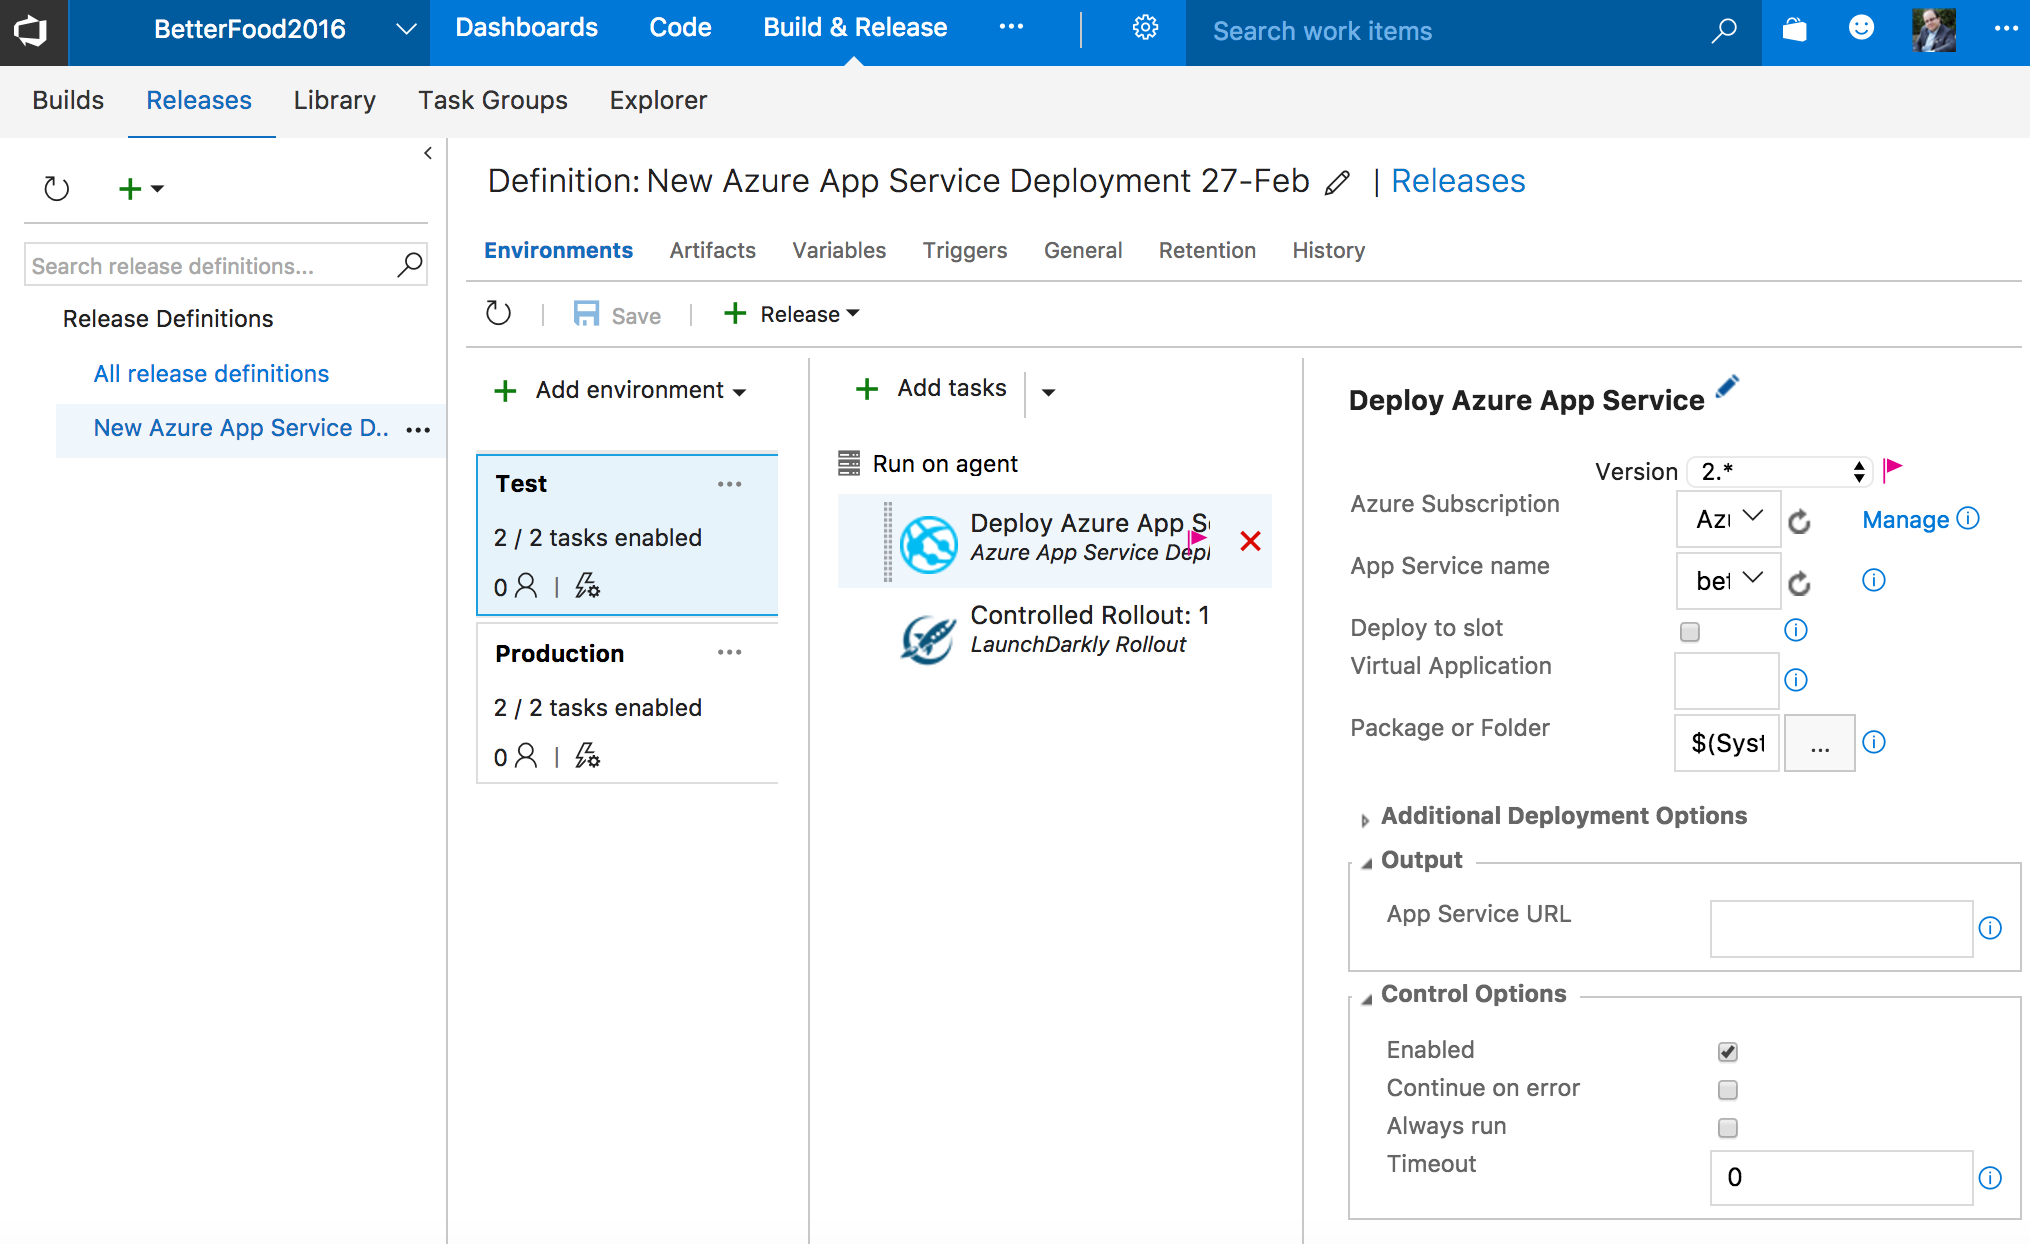Image resolution: width=2030 pixels, height=1244 pixels.
Task: Click the Virtual Application input field
Action: coord(1727,680)
